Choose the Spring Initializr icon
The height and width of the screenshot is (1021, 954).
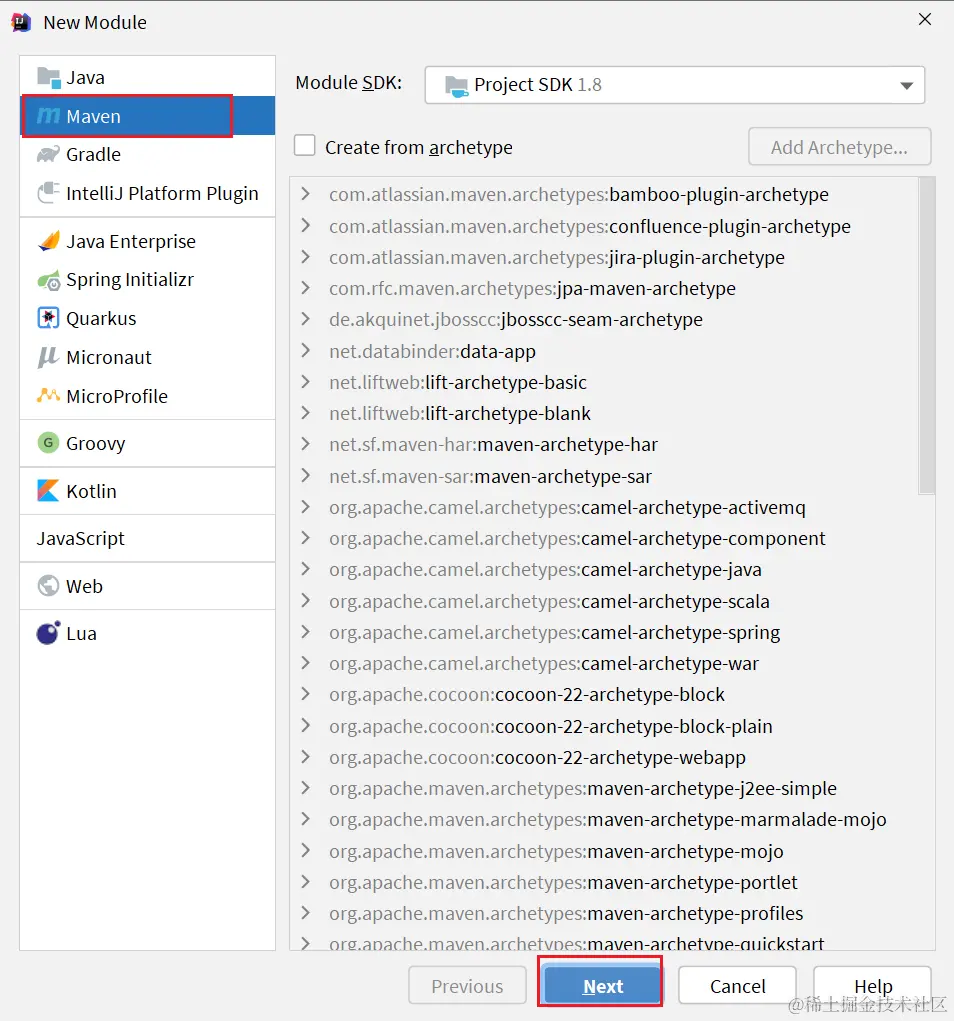click(48, 280)
